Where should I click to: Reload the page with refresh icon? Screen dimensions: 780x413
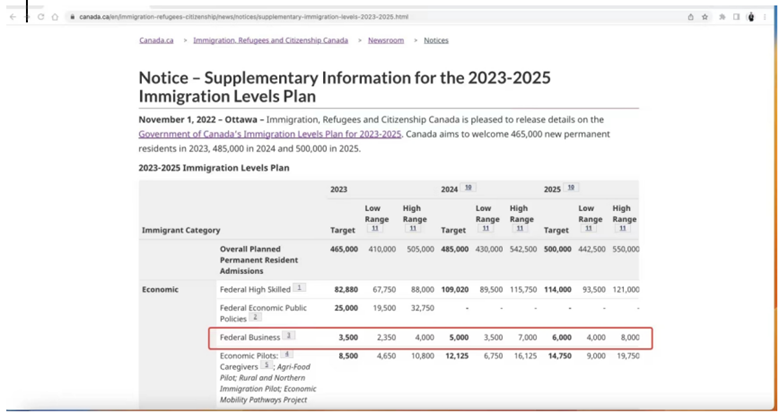41,17
